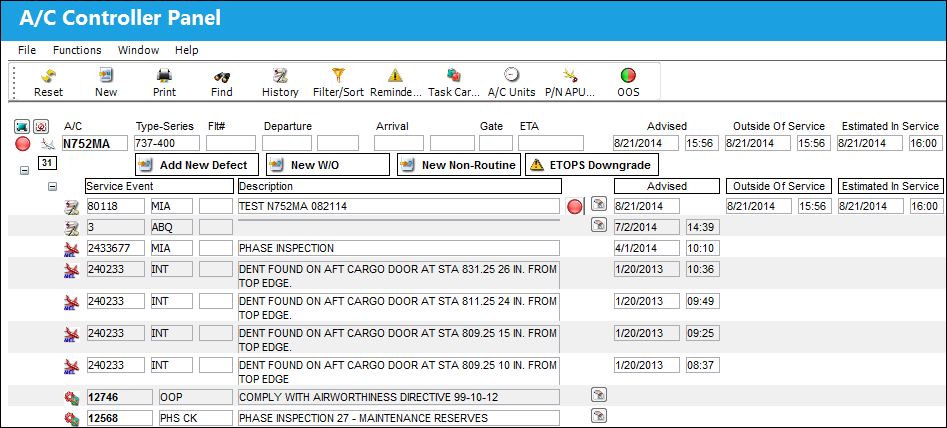Open the A/C Units clock icon
The image size is (947, 428).
(512, 75)
